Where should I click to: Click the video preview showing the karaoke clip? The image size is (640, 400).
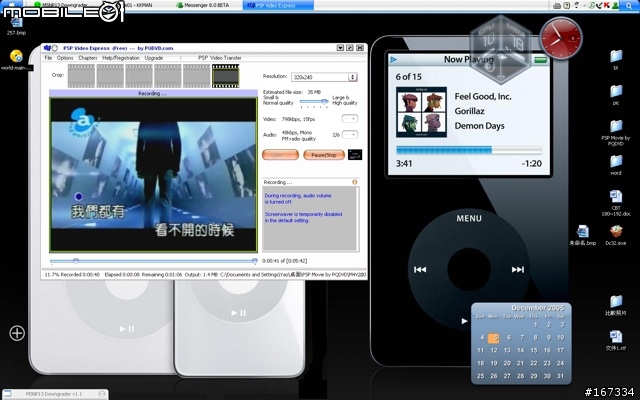point(153,175)
